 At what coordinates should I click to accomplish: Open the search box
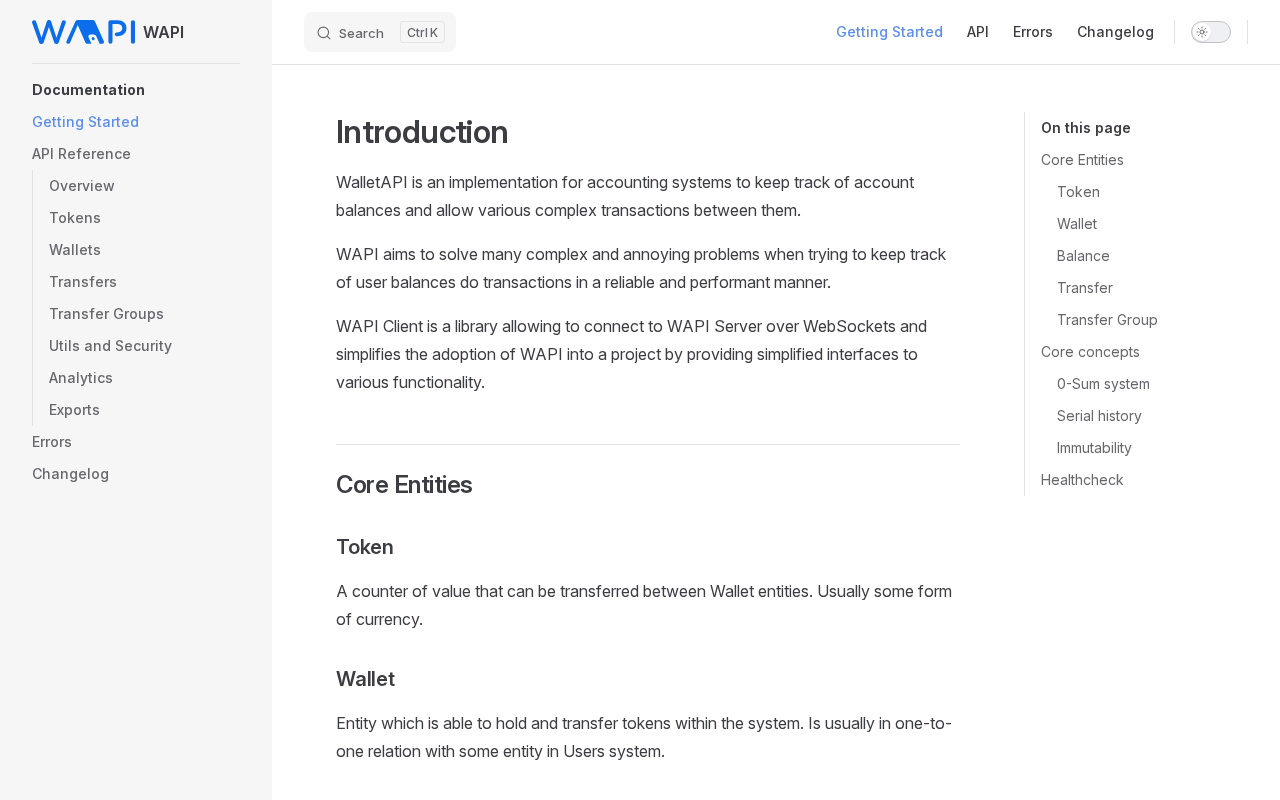click(380, 33)
